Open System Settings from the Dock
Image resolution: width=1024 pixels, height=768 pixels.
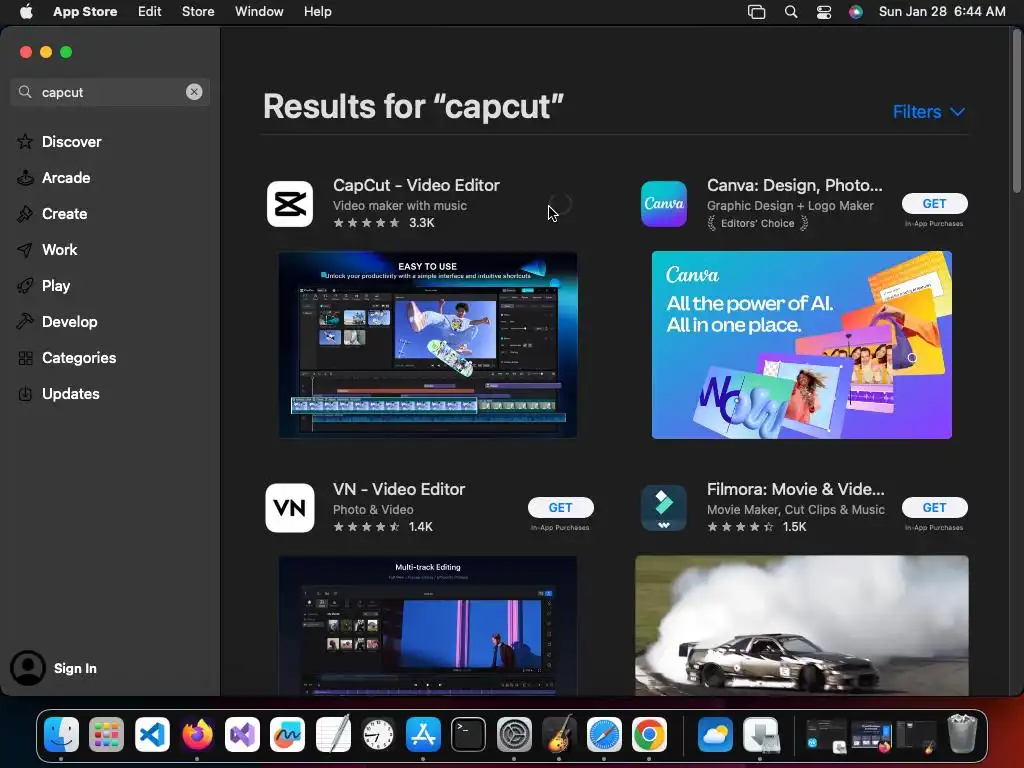514,734
